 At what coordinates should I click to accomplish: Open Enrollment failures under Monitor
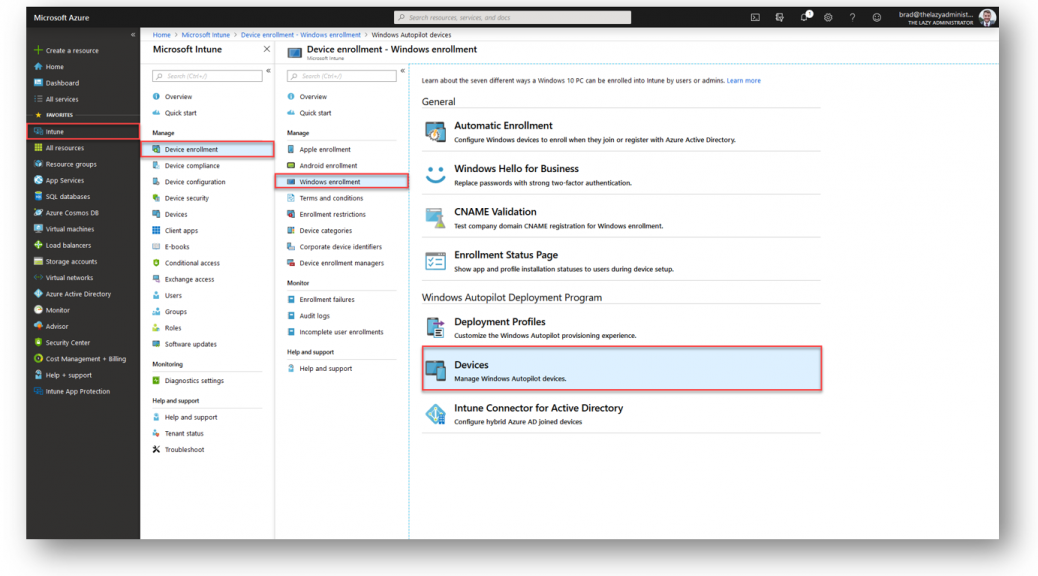click(x=327, y=299)
